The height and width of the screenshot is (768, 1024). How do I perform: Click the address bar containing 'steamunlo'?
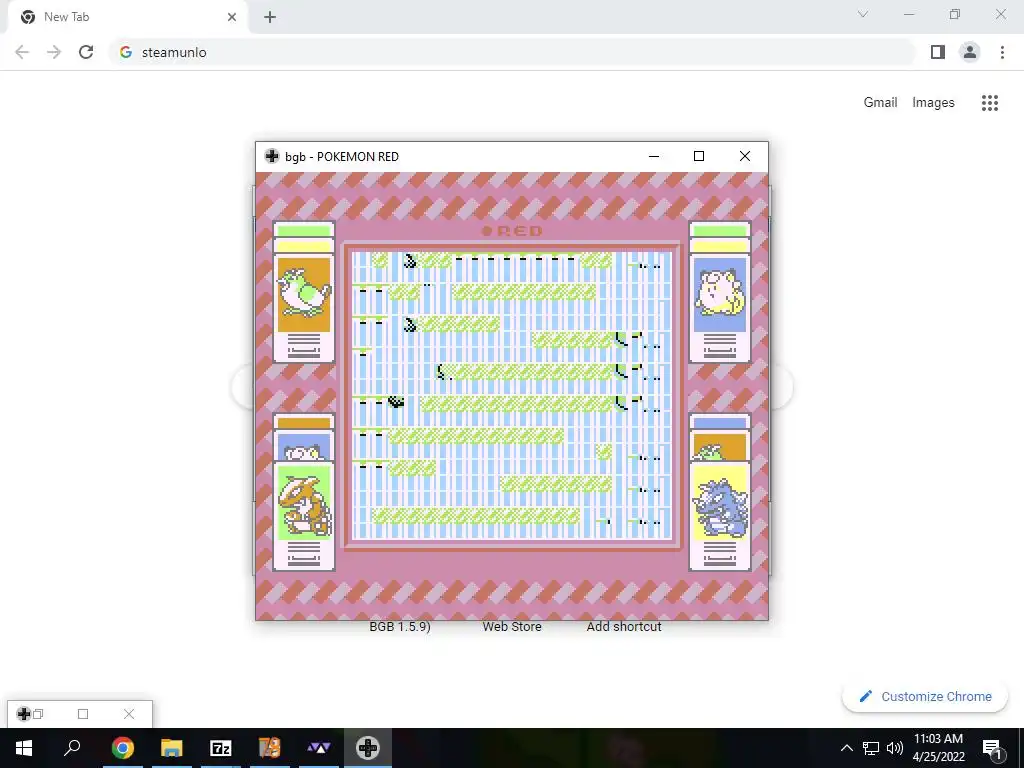[512, 52]
